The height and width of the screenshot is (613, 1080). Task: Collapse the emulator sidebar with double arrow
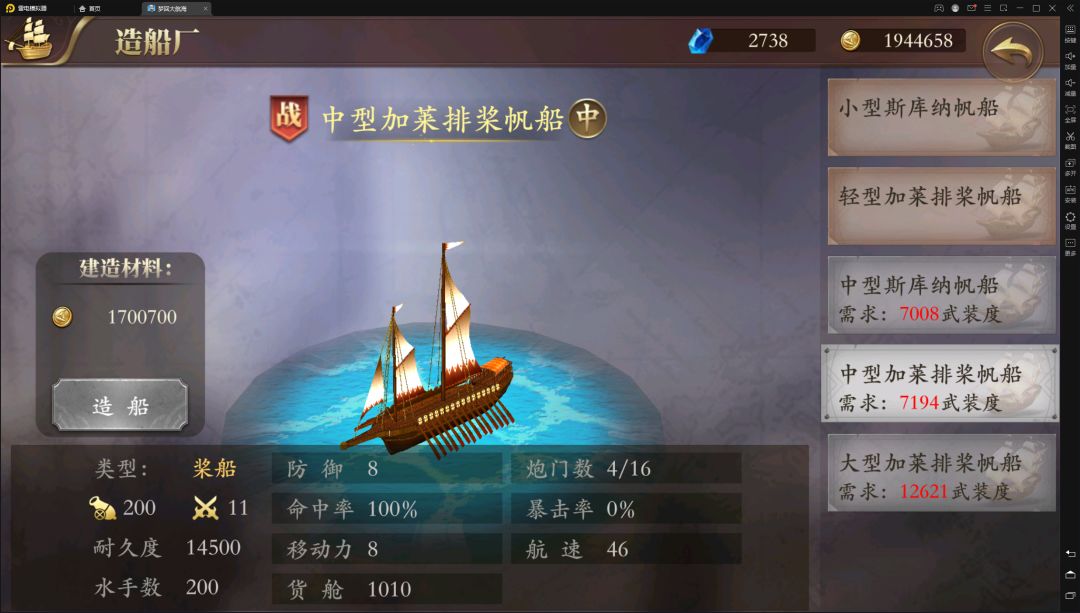pos(1069,8)
